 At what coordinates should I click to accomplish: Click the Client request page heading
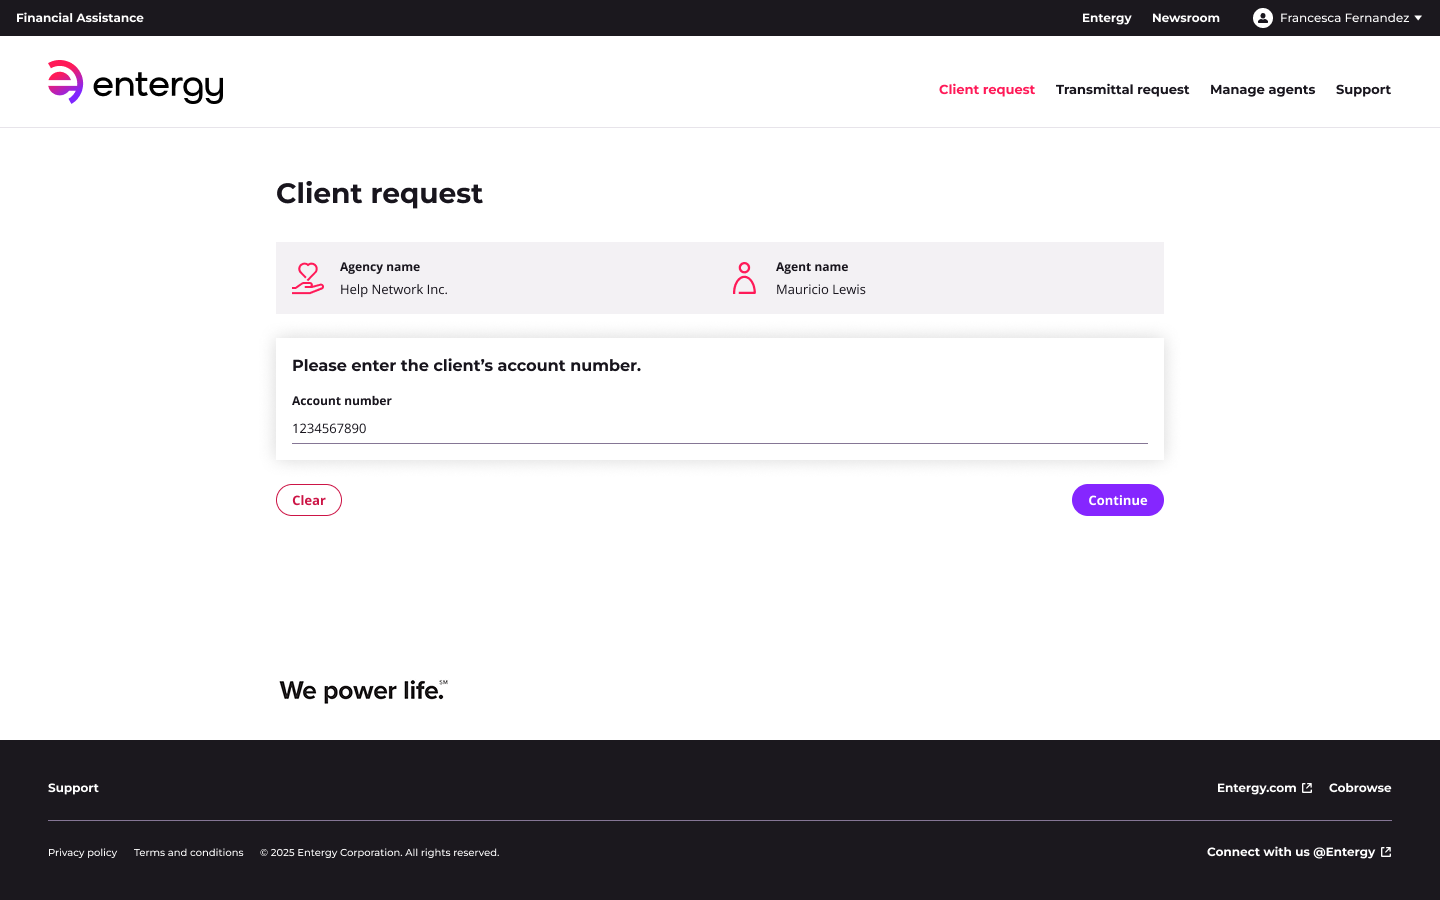[x=379, y=193]
